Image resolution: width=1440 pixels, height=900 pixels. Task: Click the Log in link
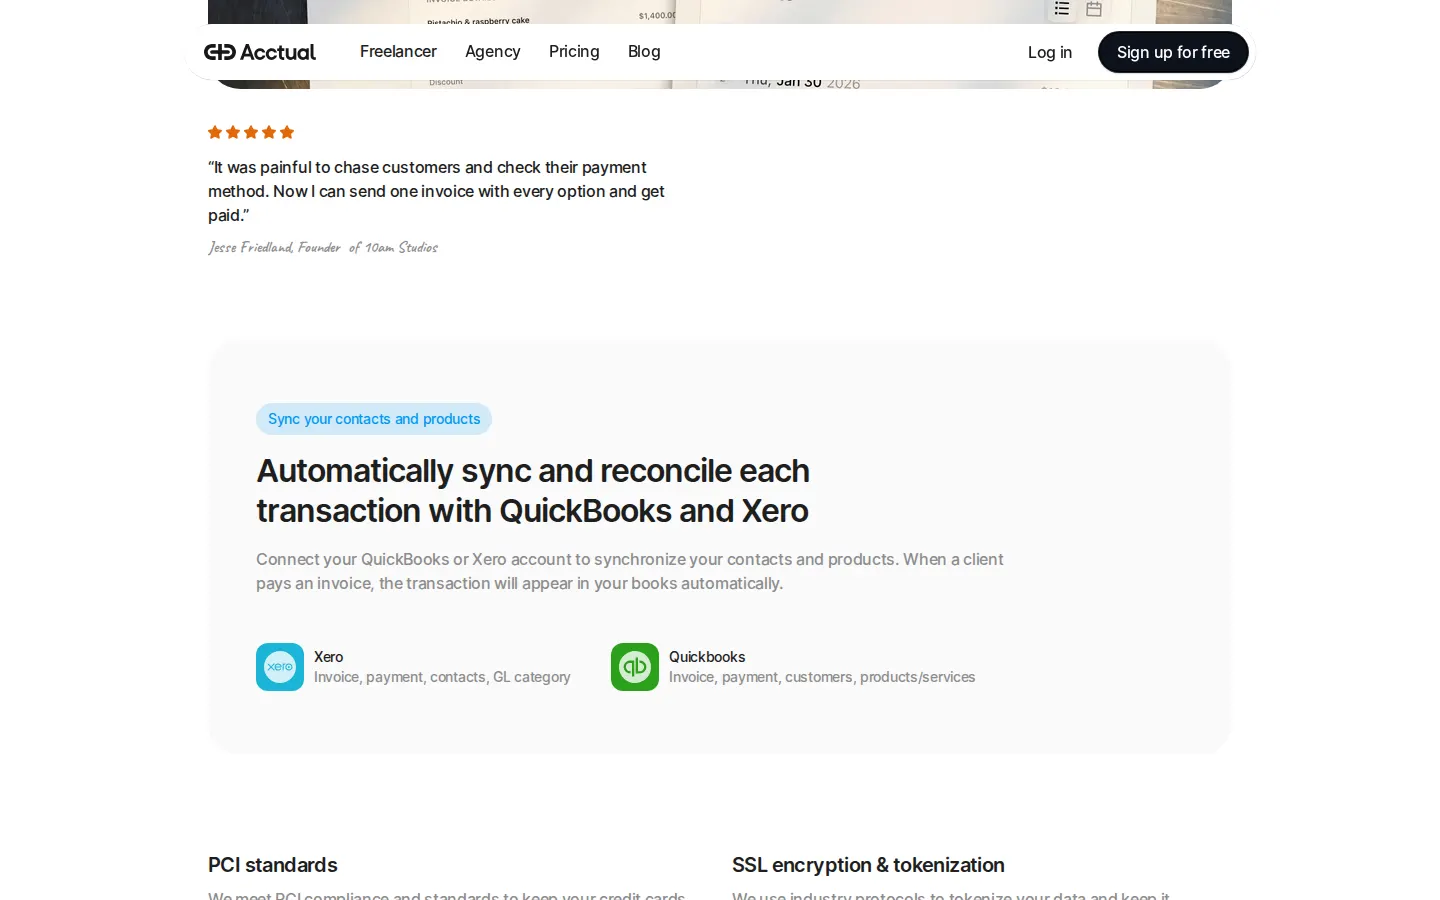point(1050,52)
